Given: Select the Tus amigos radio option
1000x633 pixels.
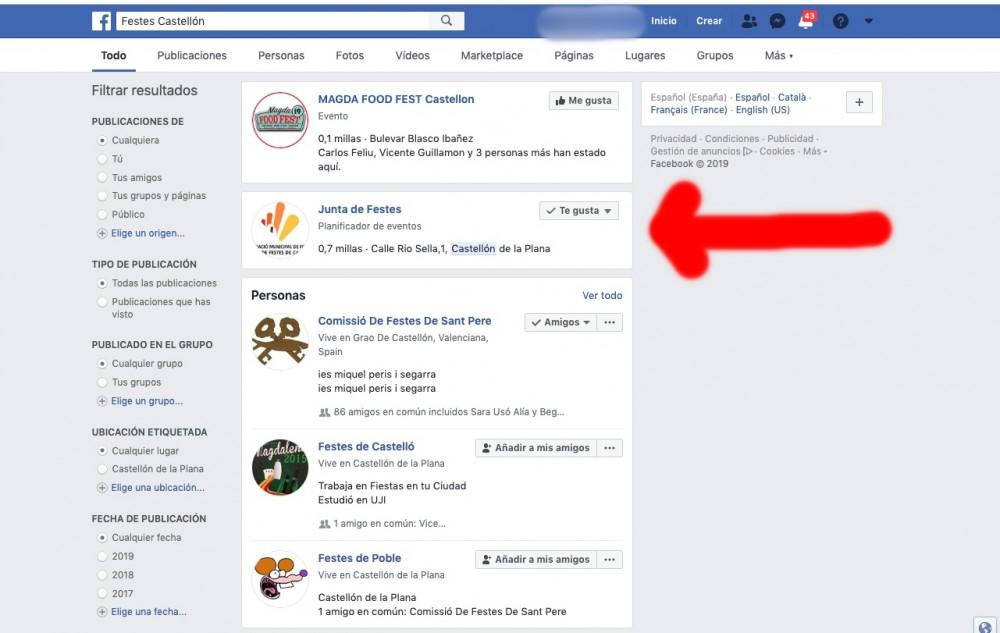Looking at the screenshot, I should click(x=102, y=178).
